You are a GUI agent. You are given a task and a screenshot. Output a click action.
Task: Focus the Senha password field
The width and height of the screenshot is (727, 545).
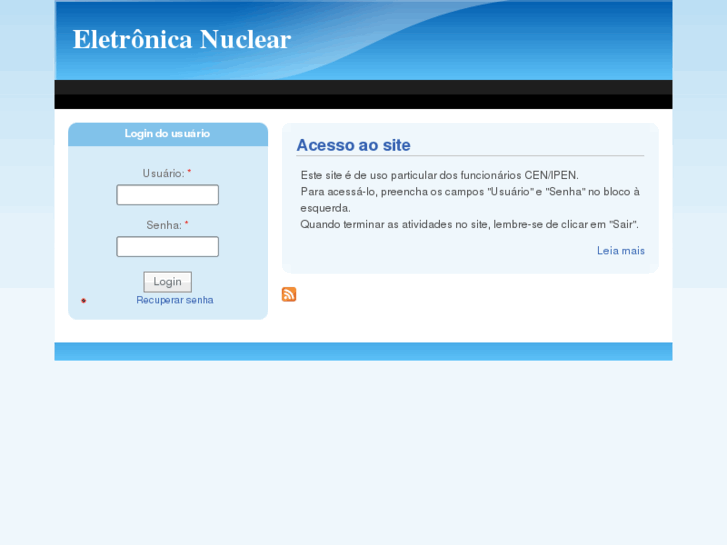coord(167,247)
